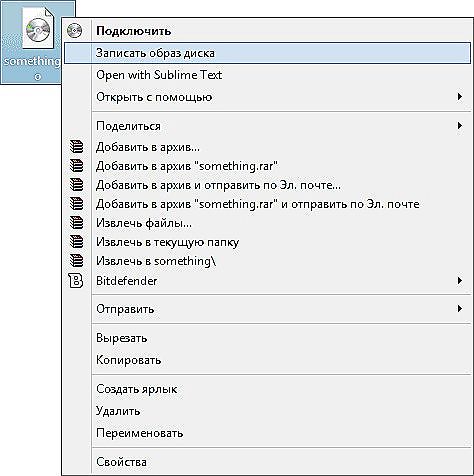Click WinRAR icon beside Добавить в архив "something.rar"
474x476 pixels.
click(76, 165)
